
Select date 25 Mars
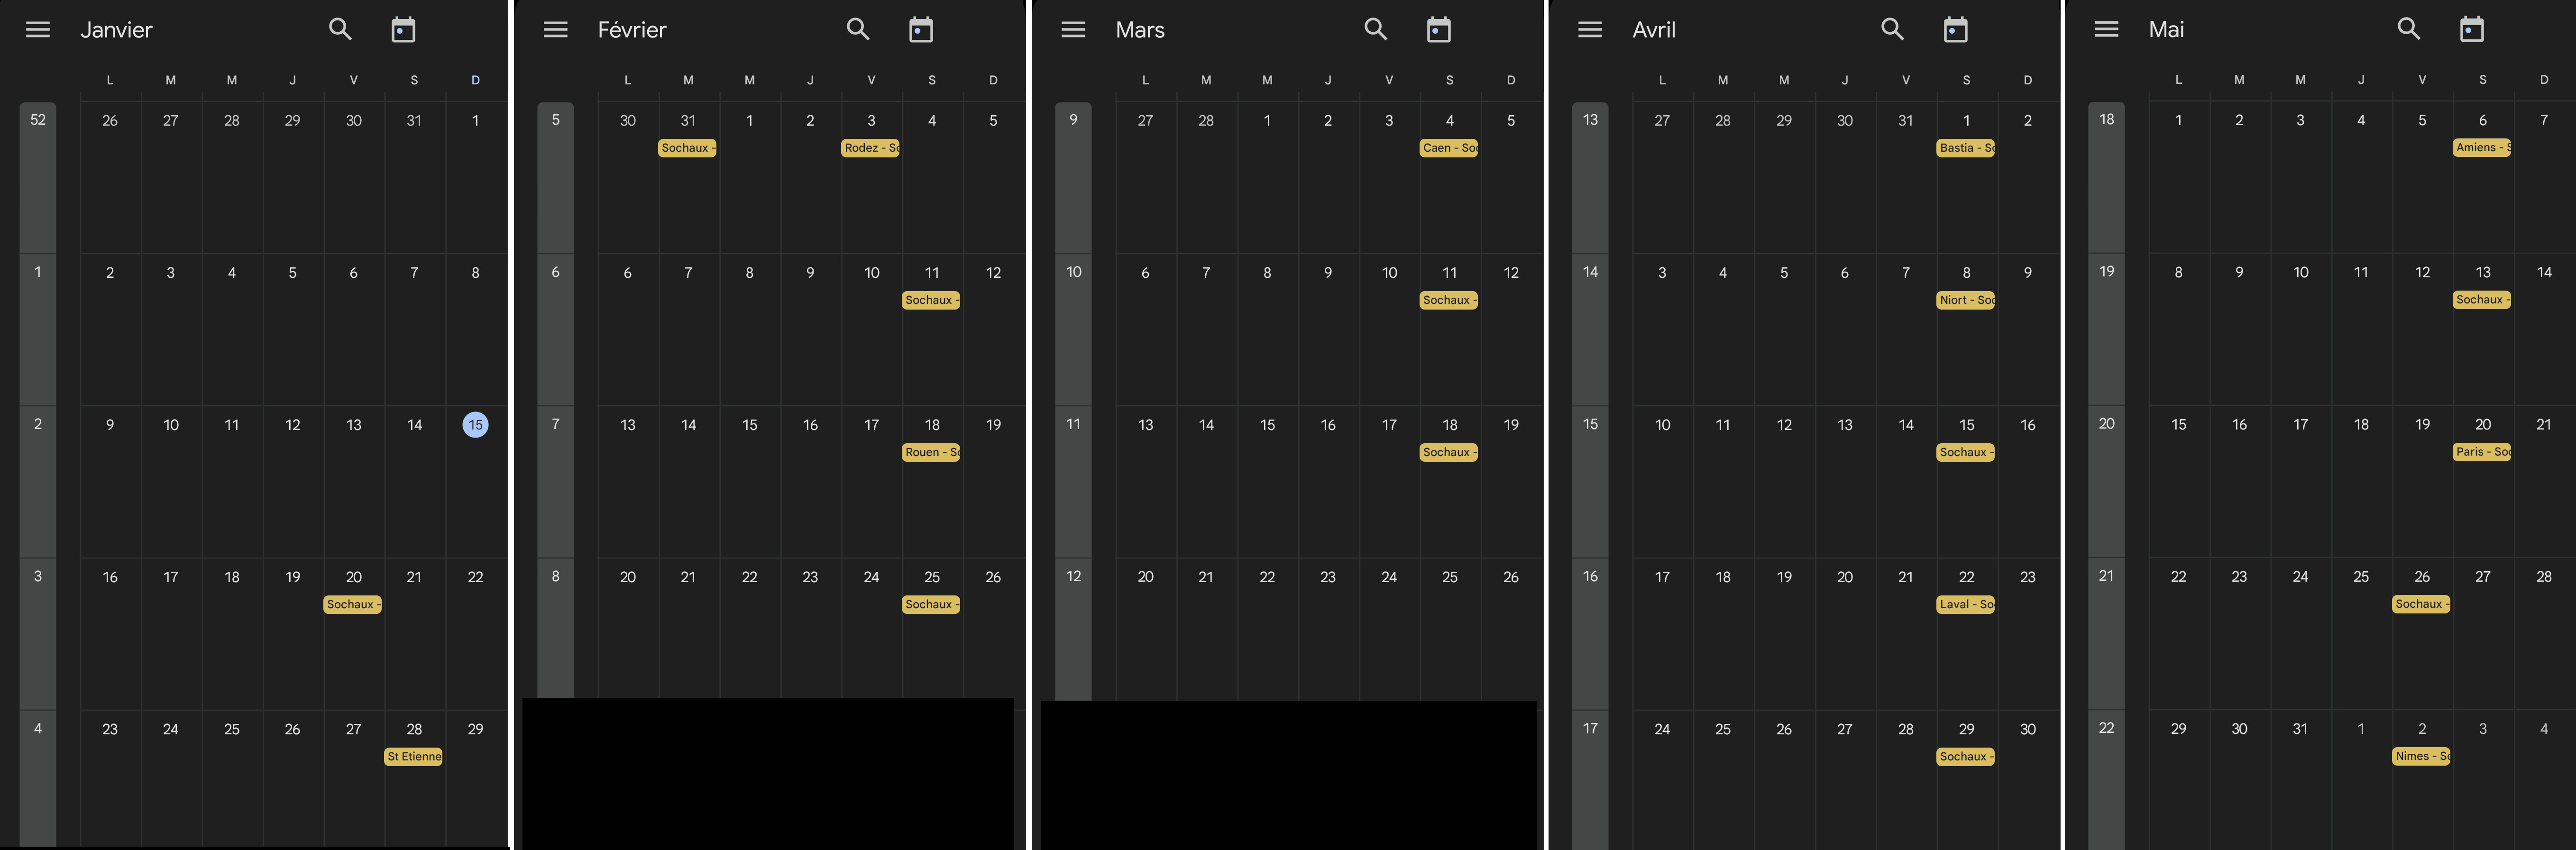[1449, 577]
